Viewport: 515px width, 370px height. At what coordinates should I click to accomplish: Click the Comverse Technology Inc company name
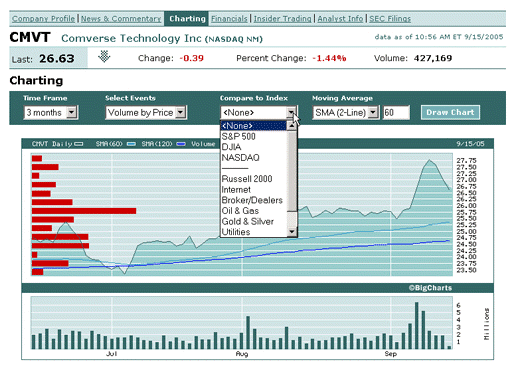131,38
